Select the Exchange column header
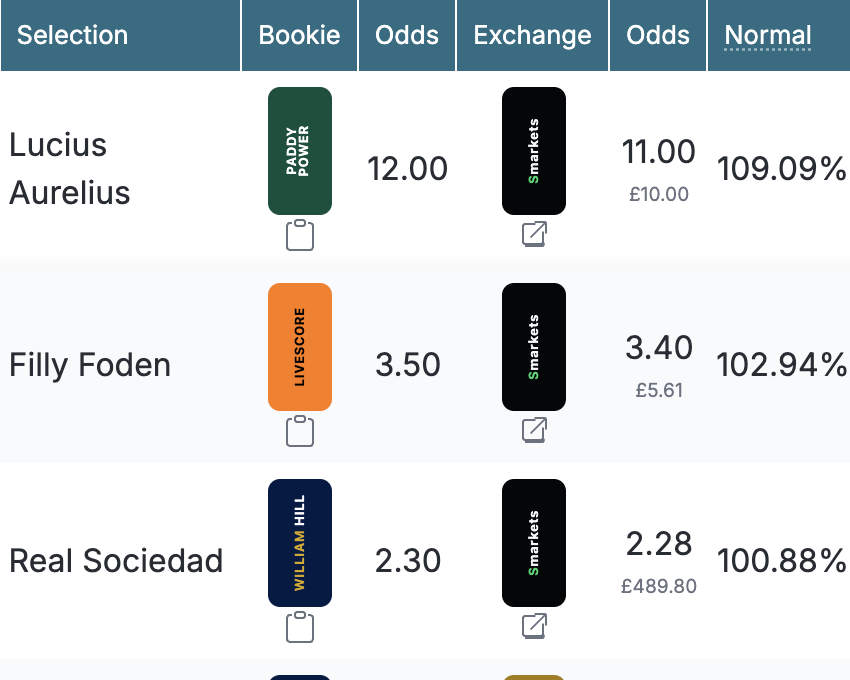This screenshot has width=850, height=680. (x=532, y=35)
